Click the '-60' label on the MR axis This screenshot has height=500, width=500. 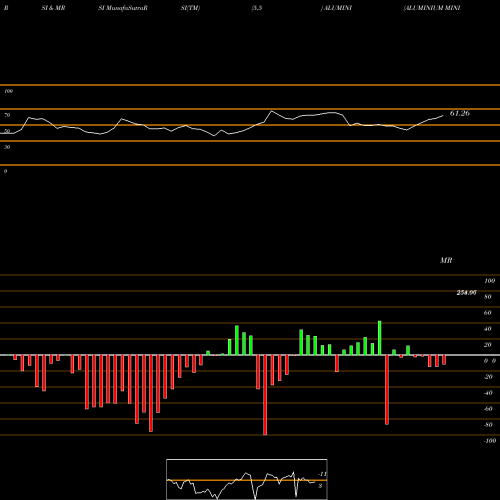[488, 409]
